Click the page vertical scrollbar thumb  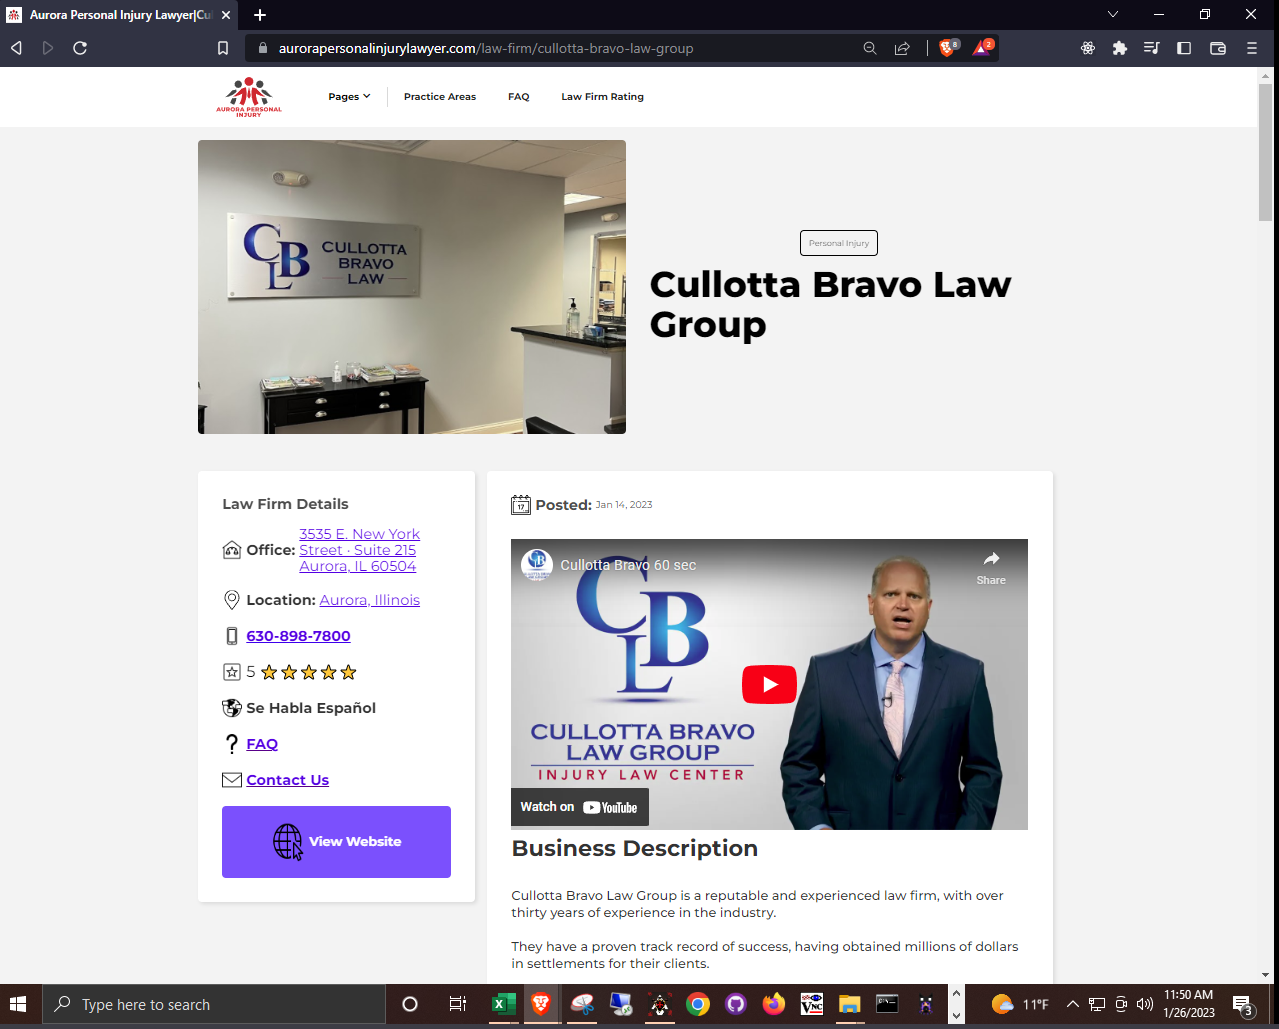(1266, 152)
